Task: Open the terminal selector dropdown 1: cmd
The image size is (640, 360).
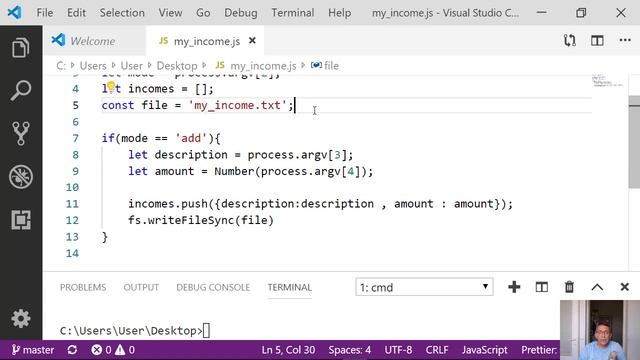Action: pos(424,287)
